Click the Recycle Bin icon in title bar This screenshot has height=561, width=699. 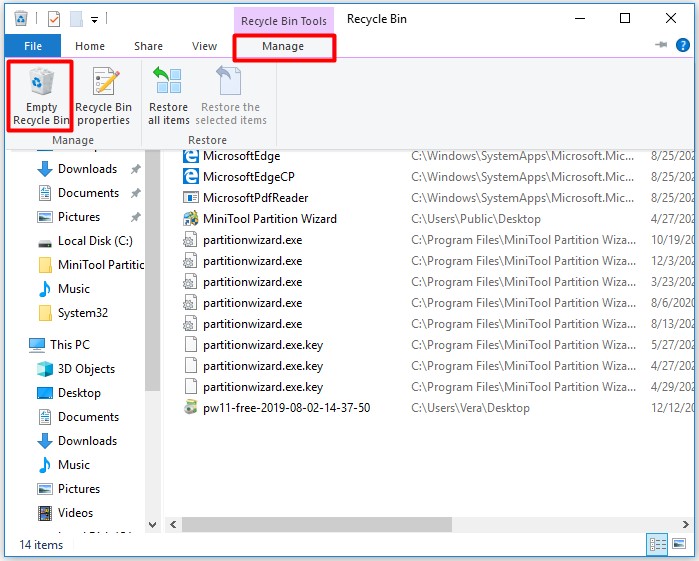pyautogui.click(x=21, y=19)
